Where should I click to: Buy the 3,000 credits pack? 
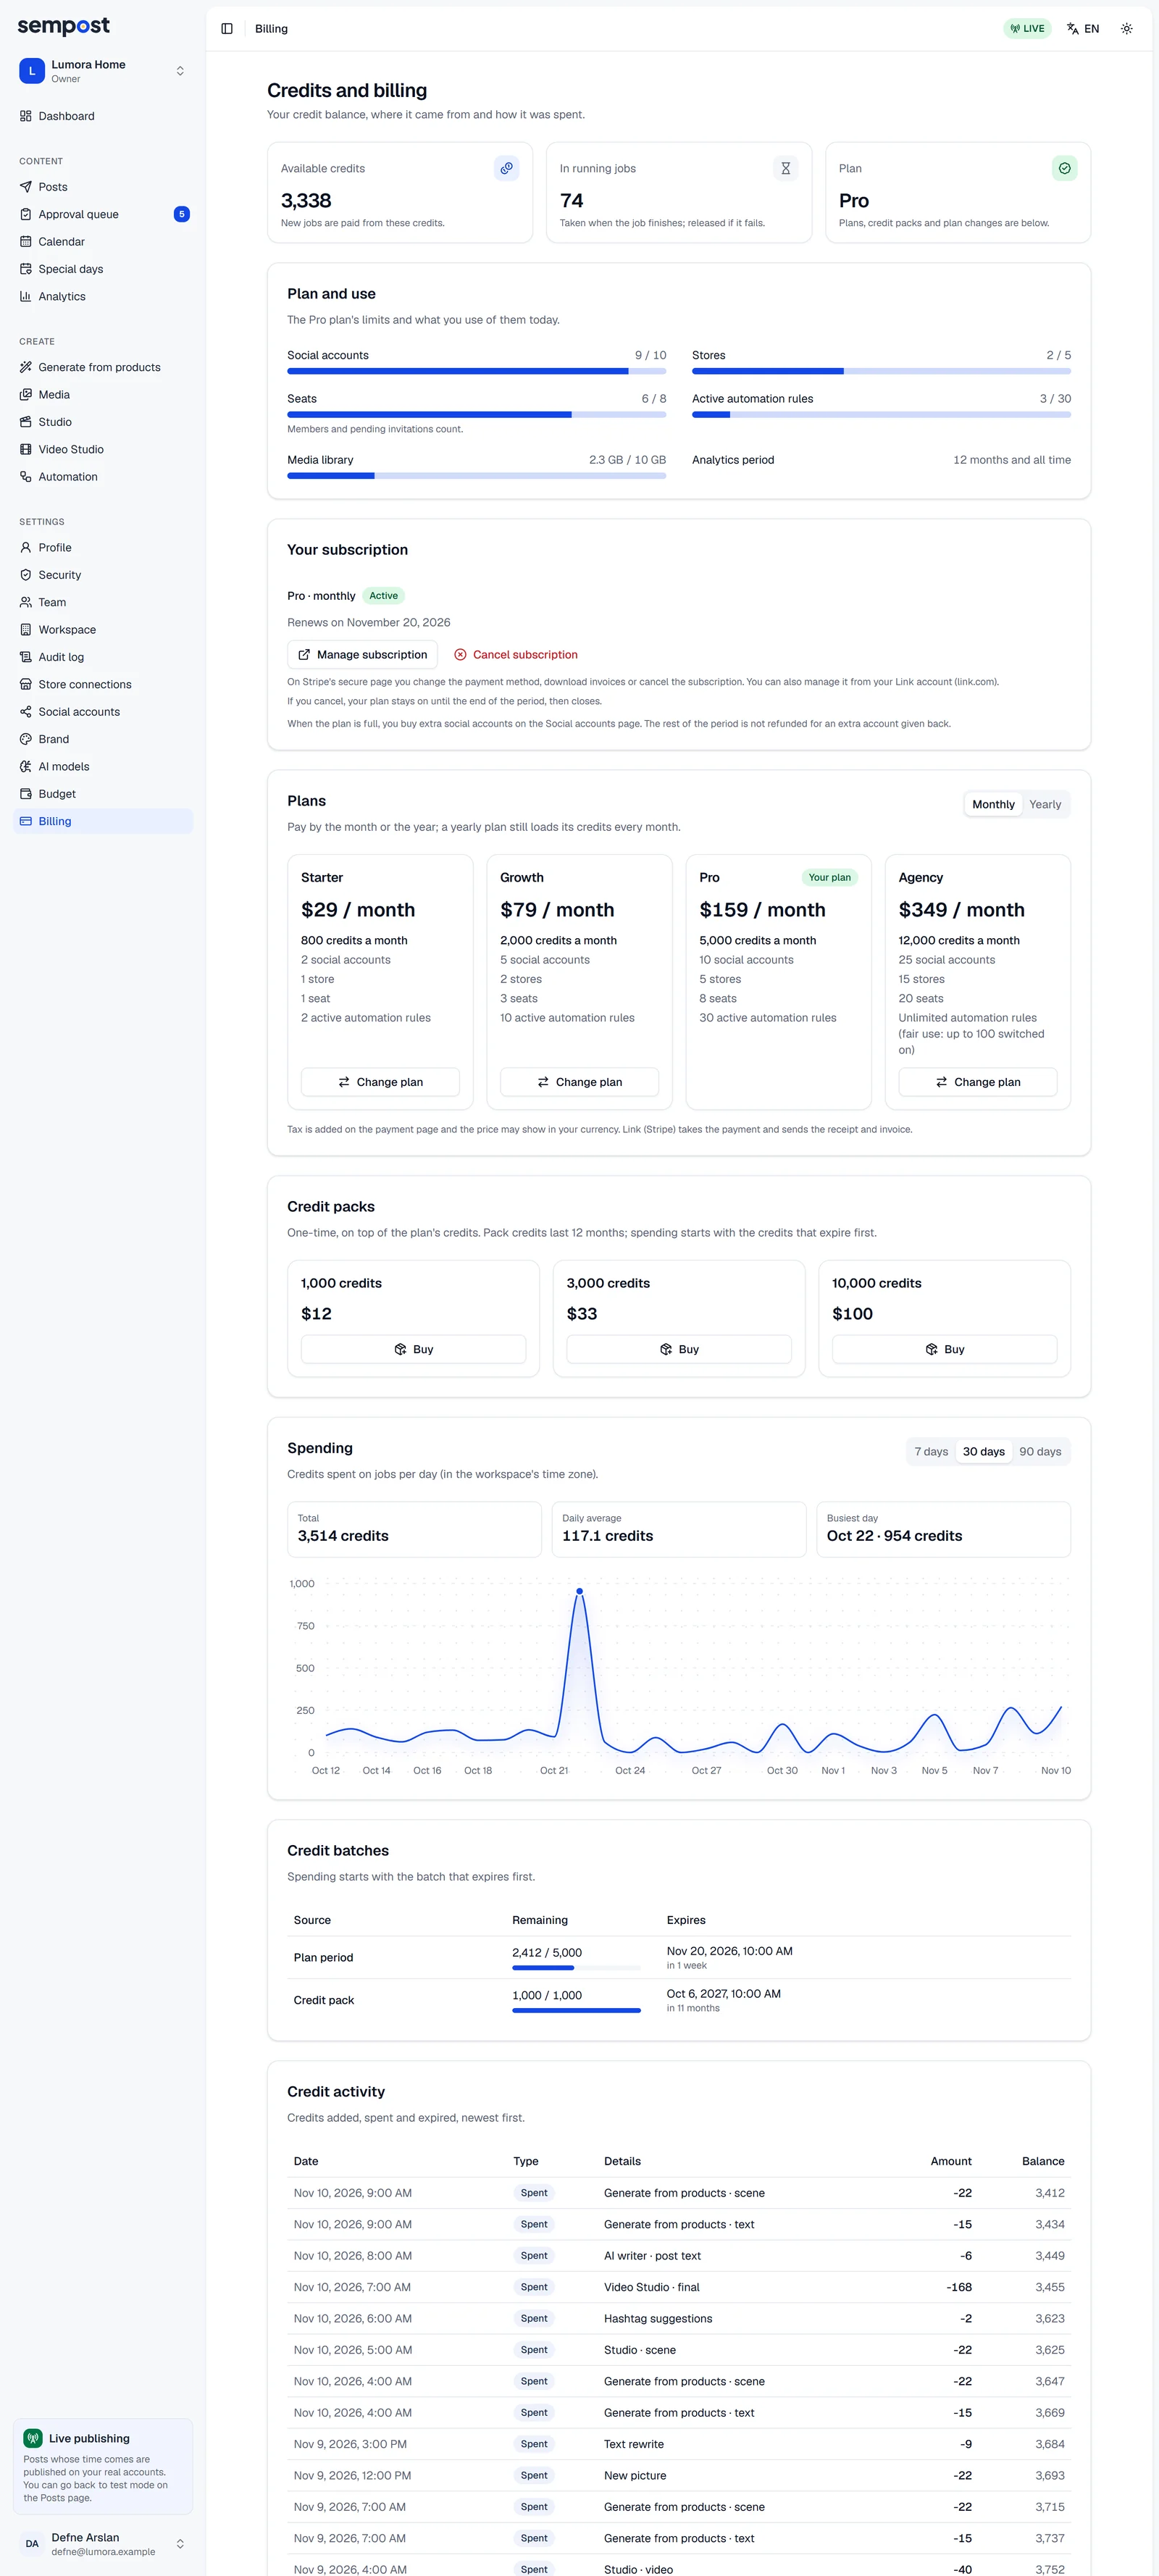679,1349
